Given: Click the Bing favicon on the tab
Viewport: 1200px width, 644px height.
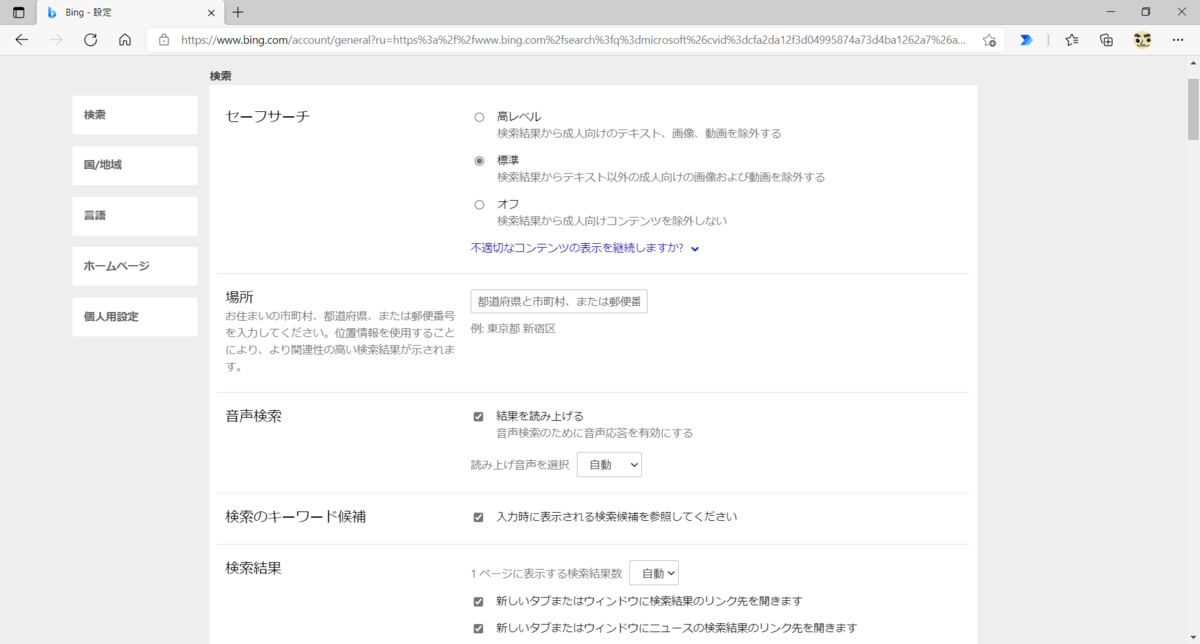Looking at the screenshot, I should click(52, 12).
